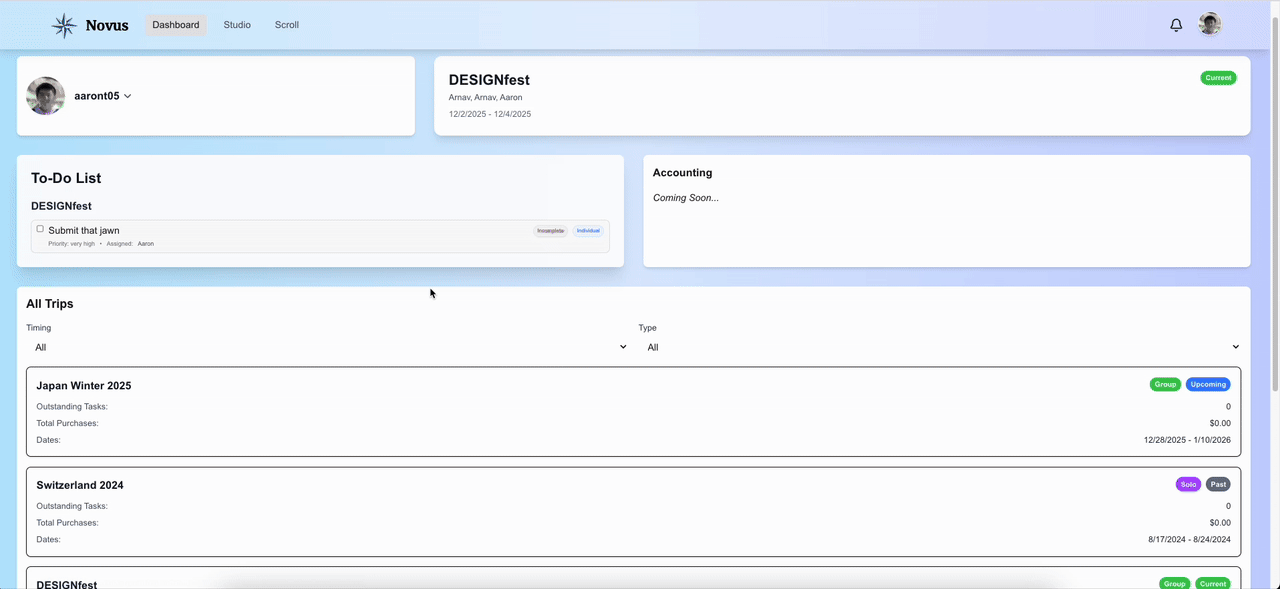This screenshot has height=589, width=1280.
Task: Click the Upcoming badge on Japan Winter 2025
Action: (x=1207, y=384)
